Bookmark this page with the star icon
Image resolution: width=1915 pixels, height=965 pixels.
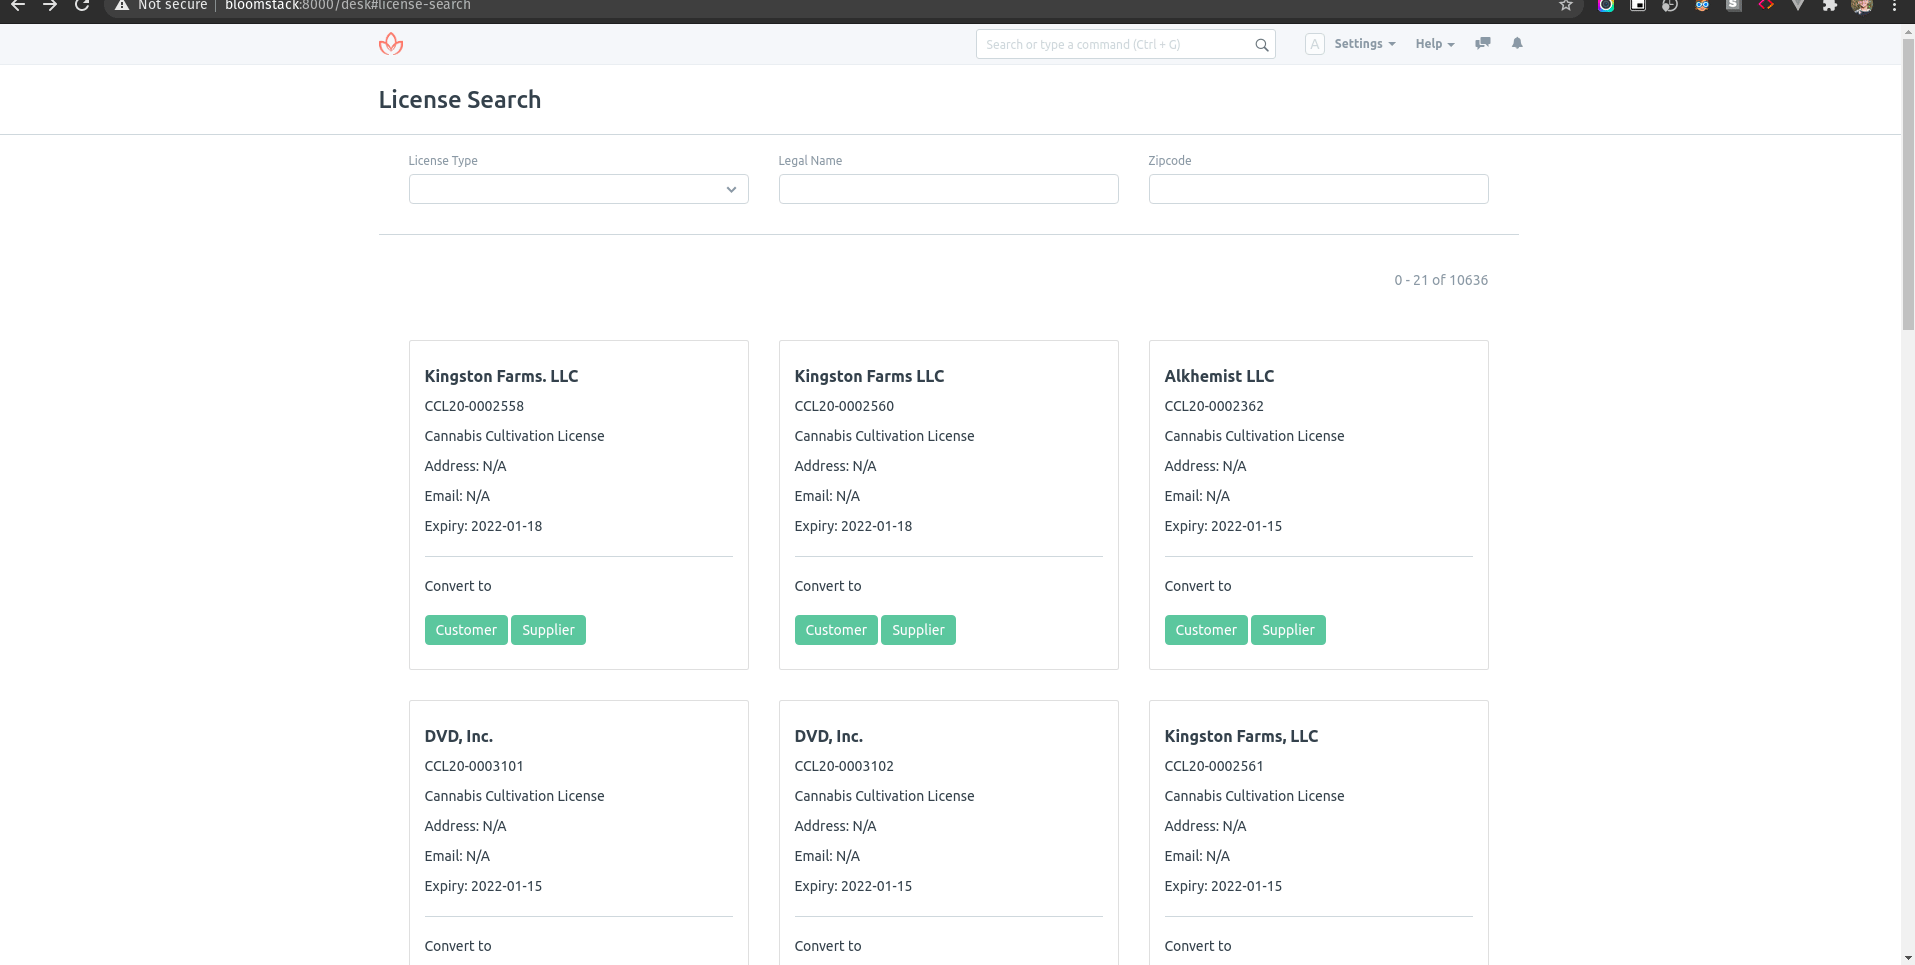(x=1566, y=6)
